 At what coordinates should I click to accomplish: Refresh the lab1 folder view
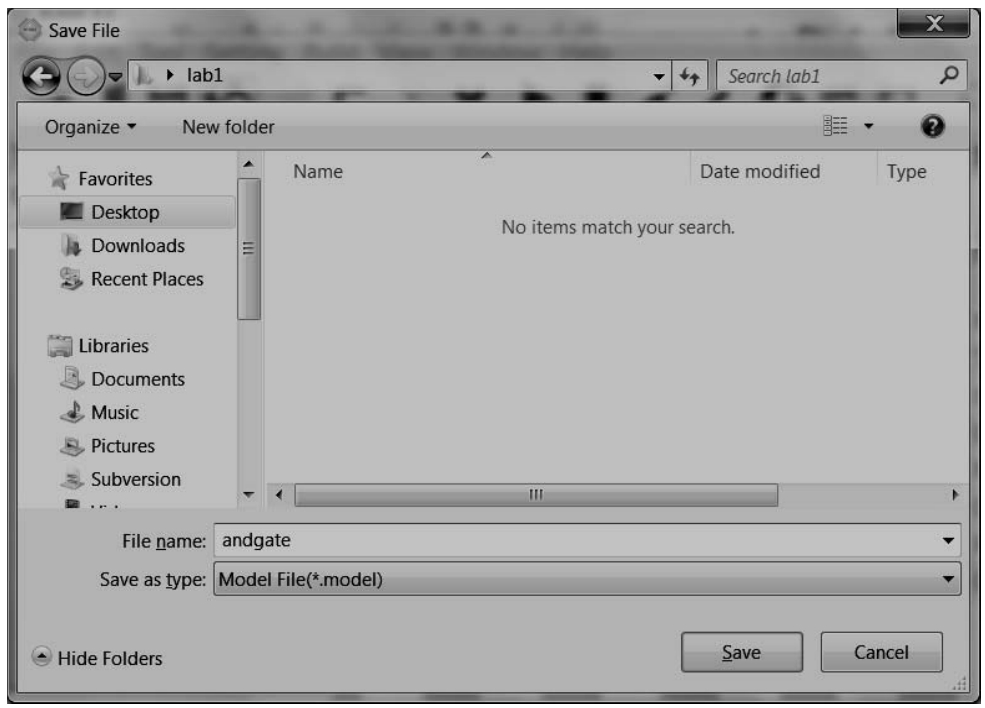click(690, 77)
